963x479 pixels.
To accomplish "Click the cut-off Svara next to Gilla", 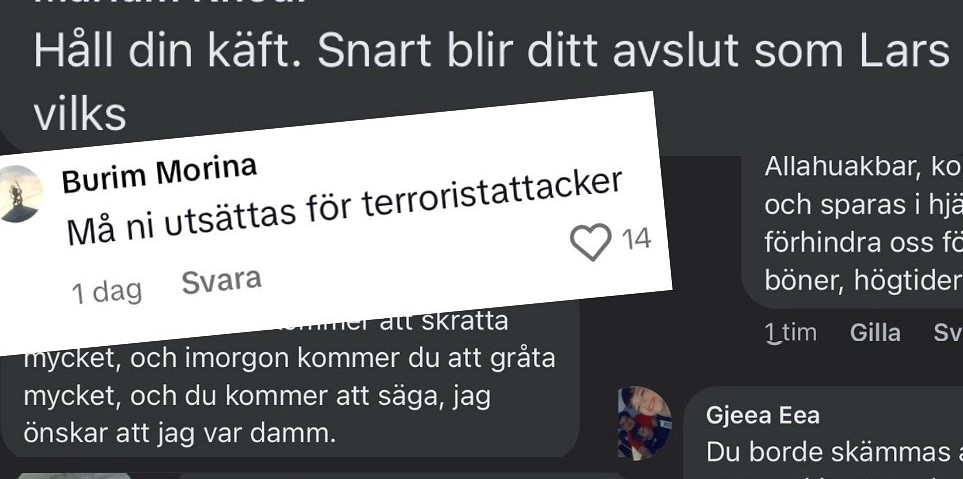I will click(x=948, y=333).
